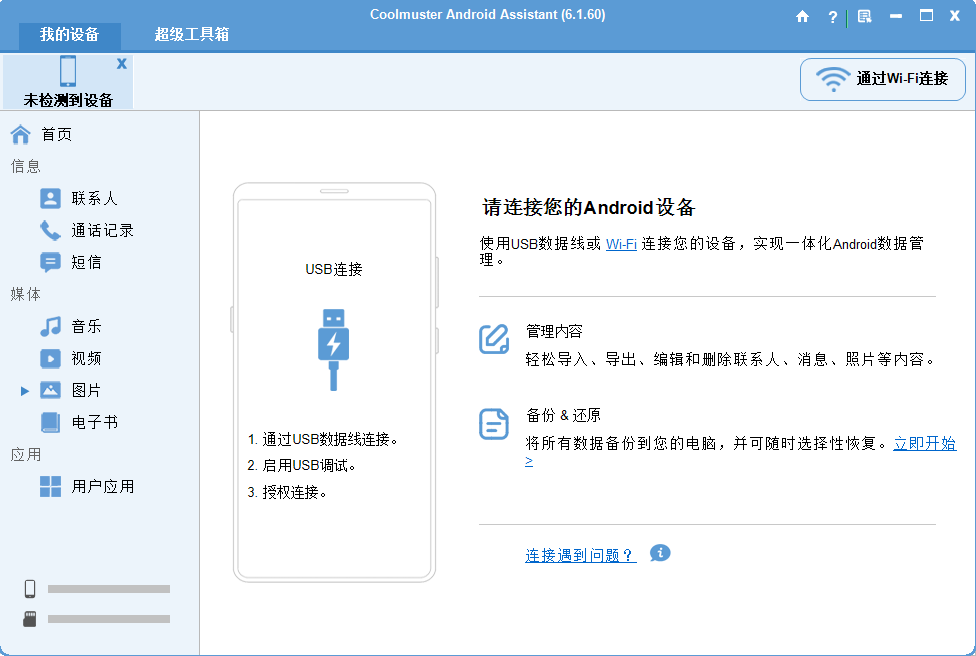The width and height of the screenshot is (976, 656).
Task: Click the 图片 picture icon
Action: click(50, 390)
